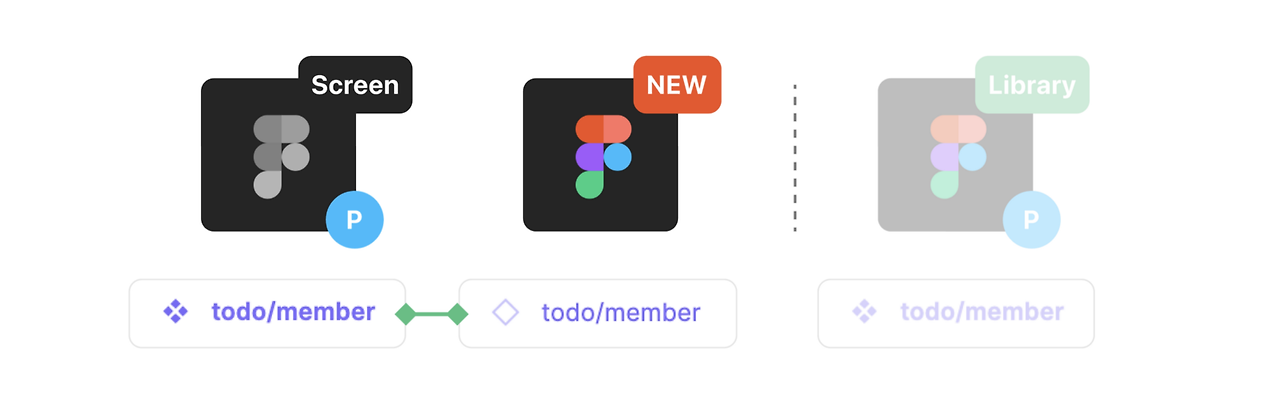The width and height of the screenshot is (1280, 405).
Task: Click the colorful Figma logo tile
Action: [x=601, y=155]
